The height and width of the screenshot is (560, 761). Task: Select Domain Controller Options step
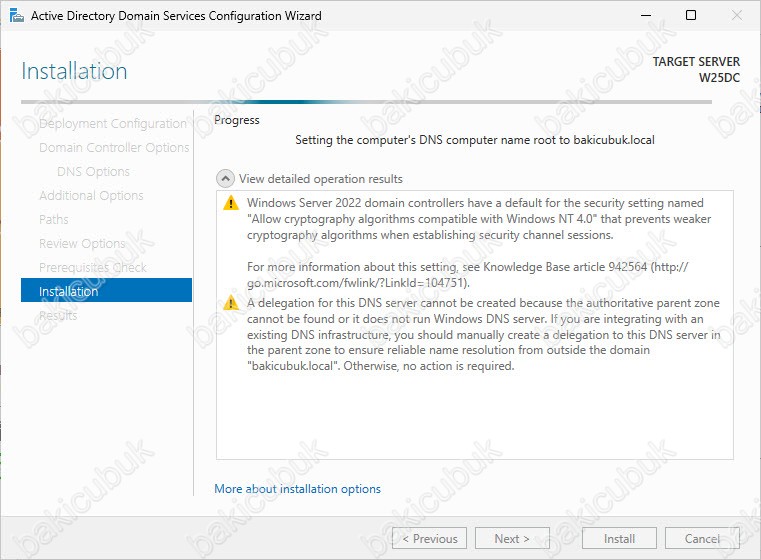(x=114, y=148)
